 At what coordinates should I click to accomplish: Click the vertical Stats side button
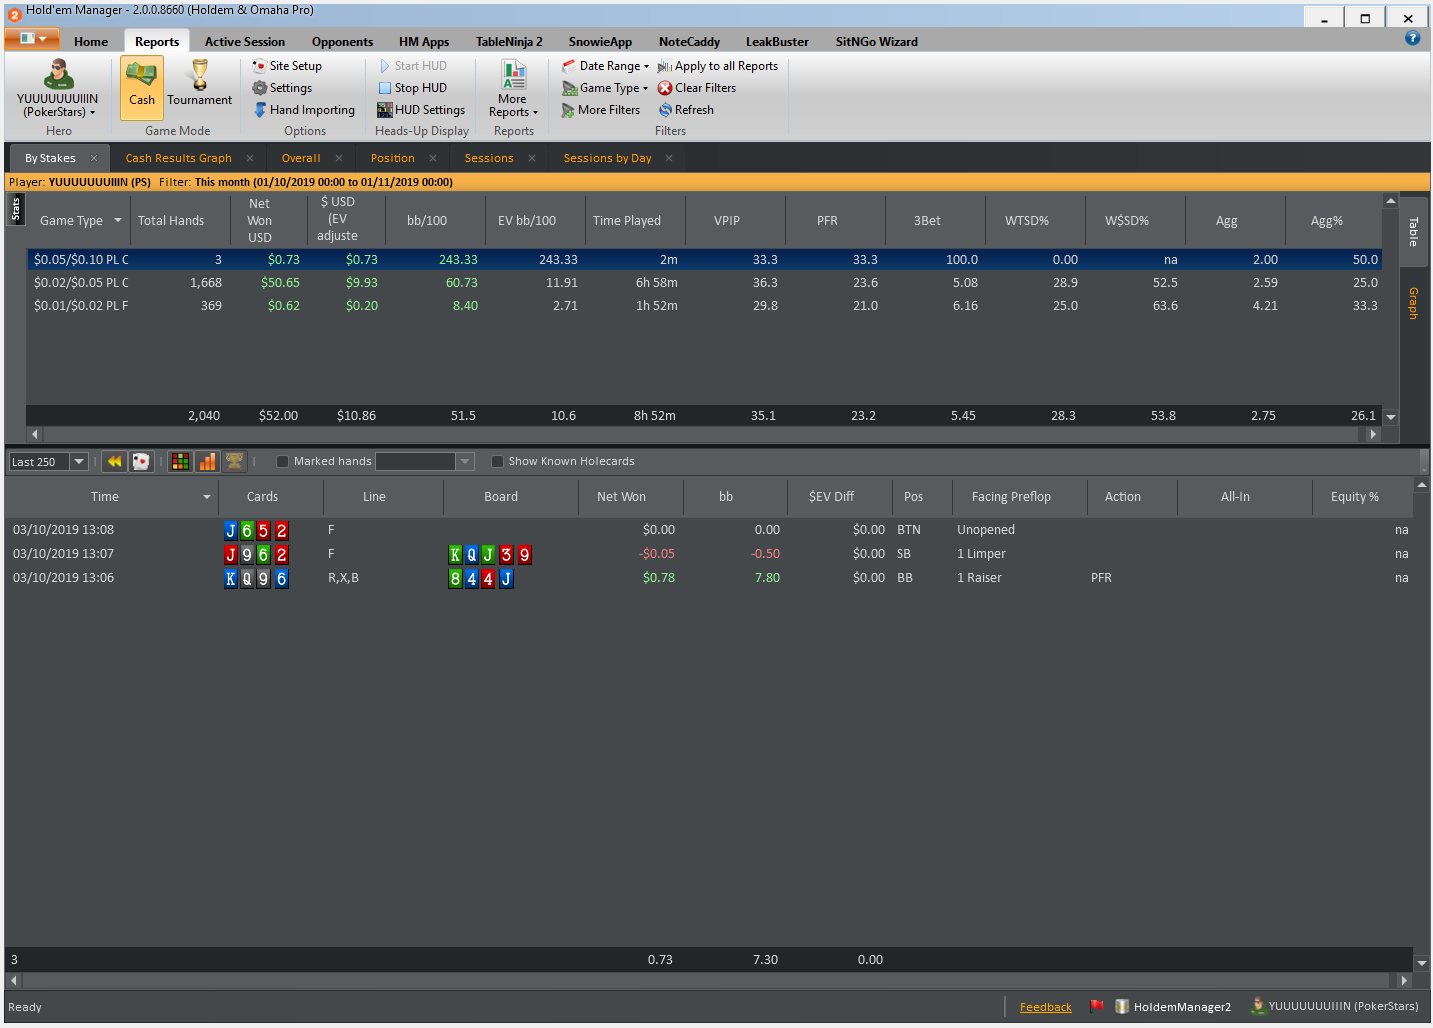(16, 209)
